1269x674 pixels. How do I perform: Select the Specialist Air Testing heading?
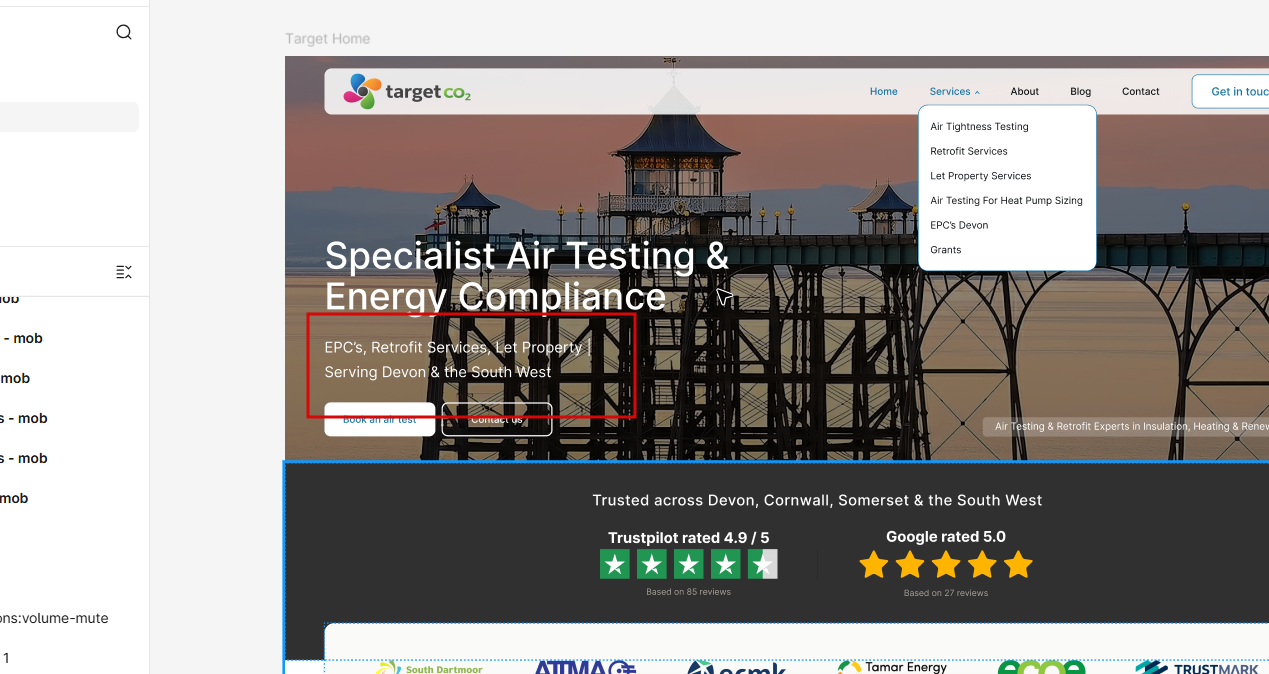pos(527,276)
